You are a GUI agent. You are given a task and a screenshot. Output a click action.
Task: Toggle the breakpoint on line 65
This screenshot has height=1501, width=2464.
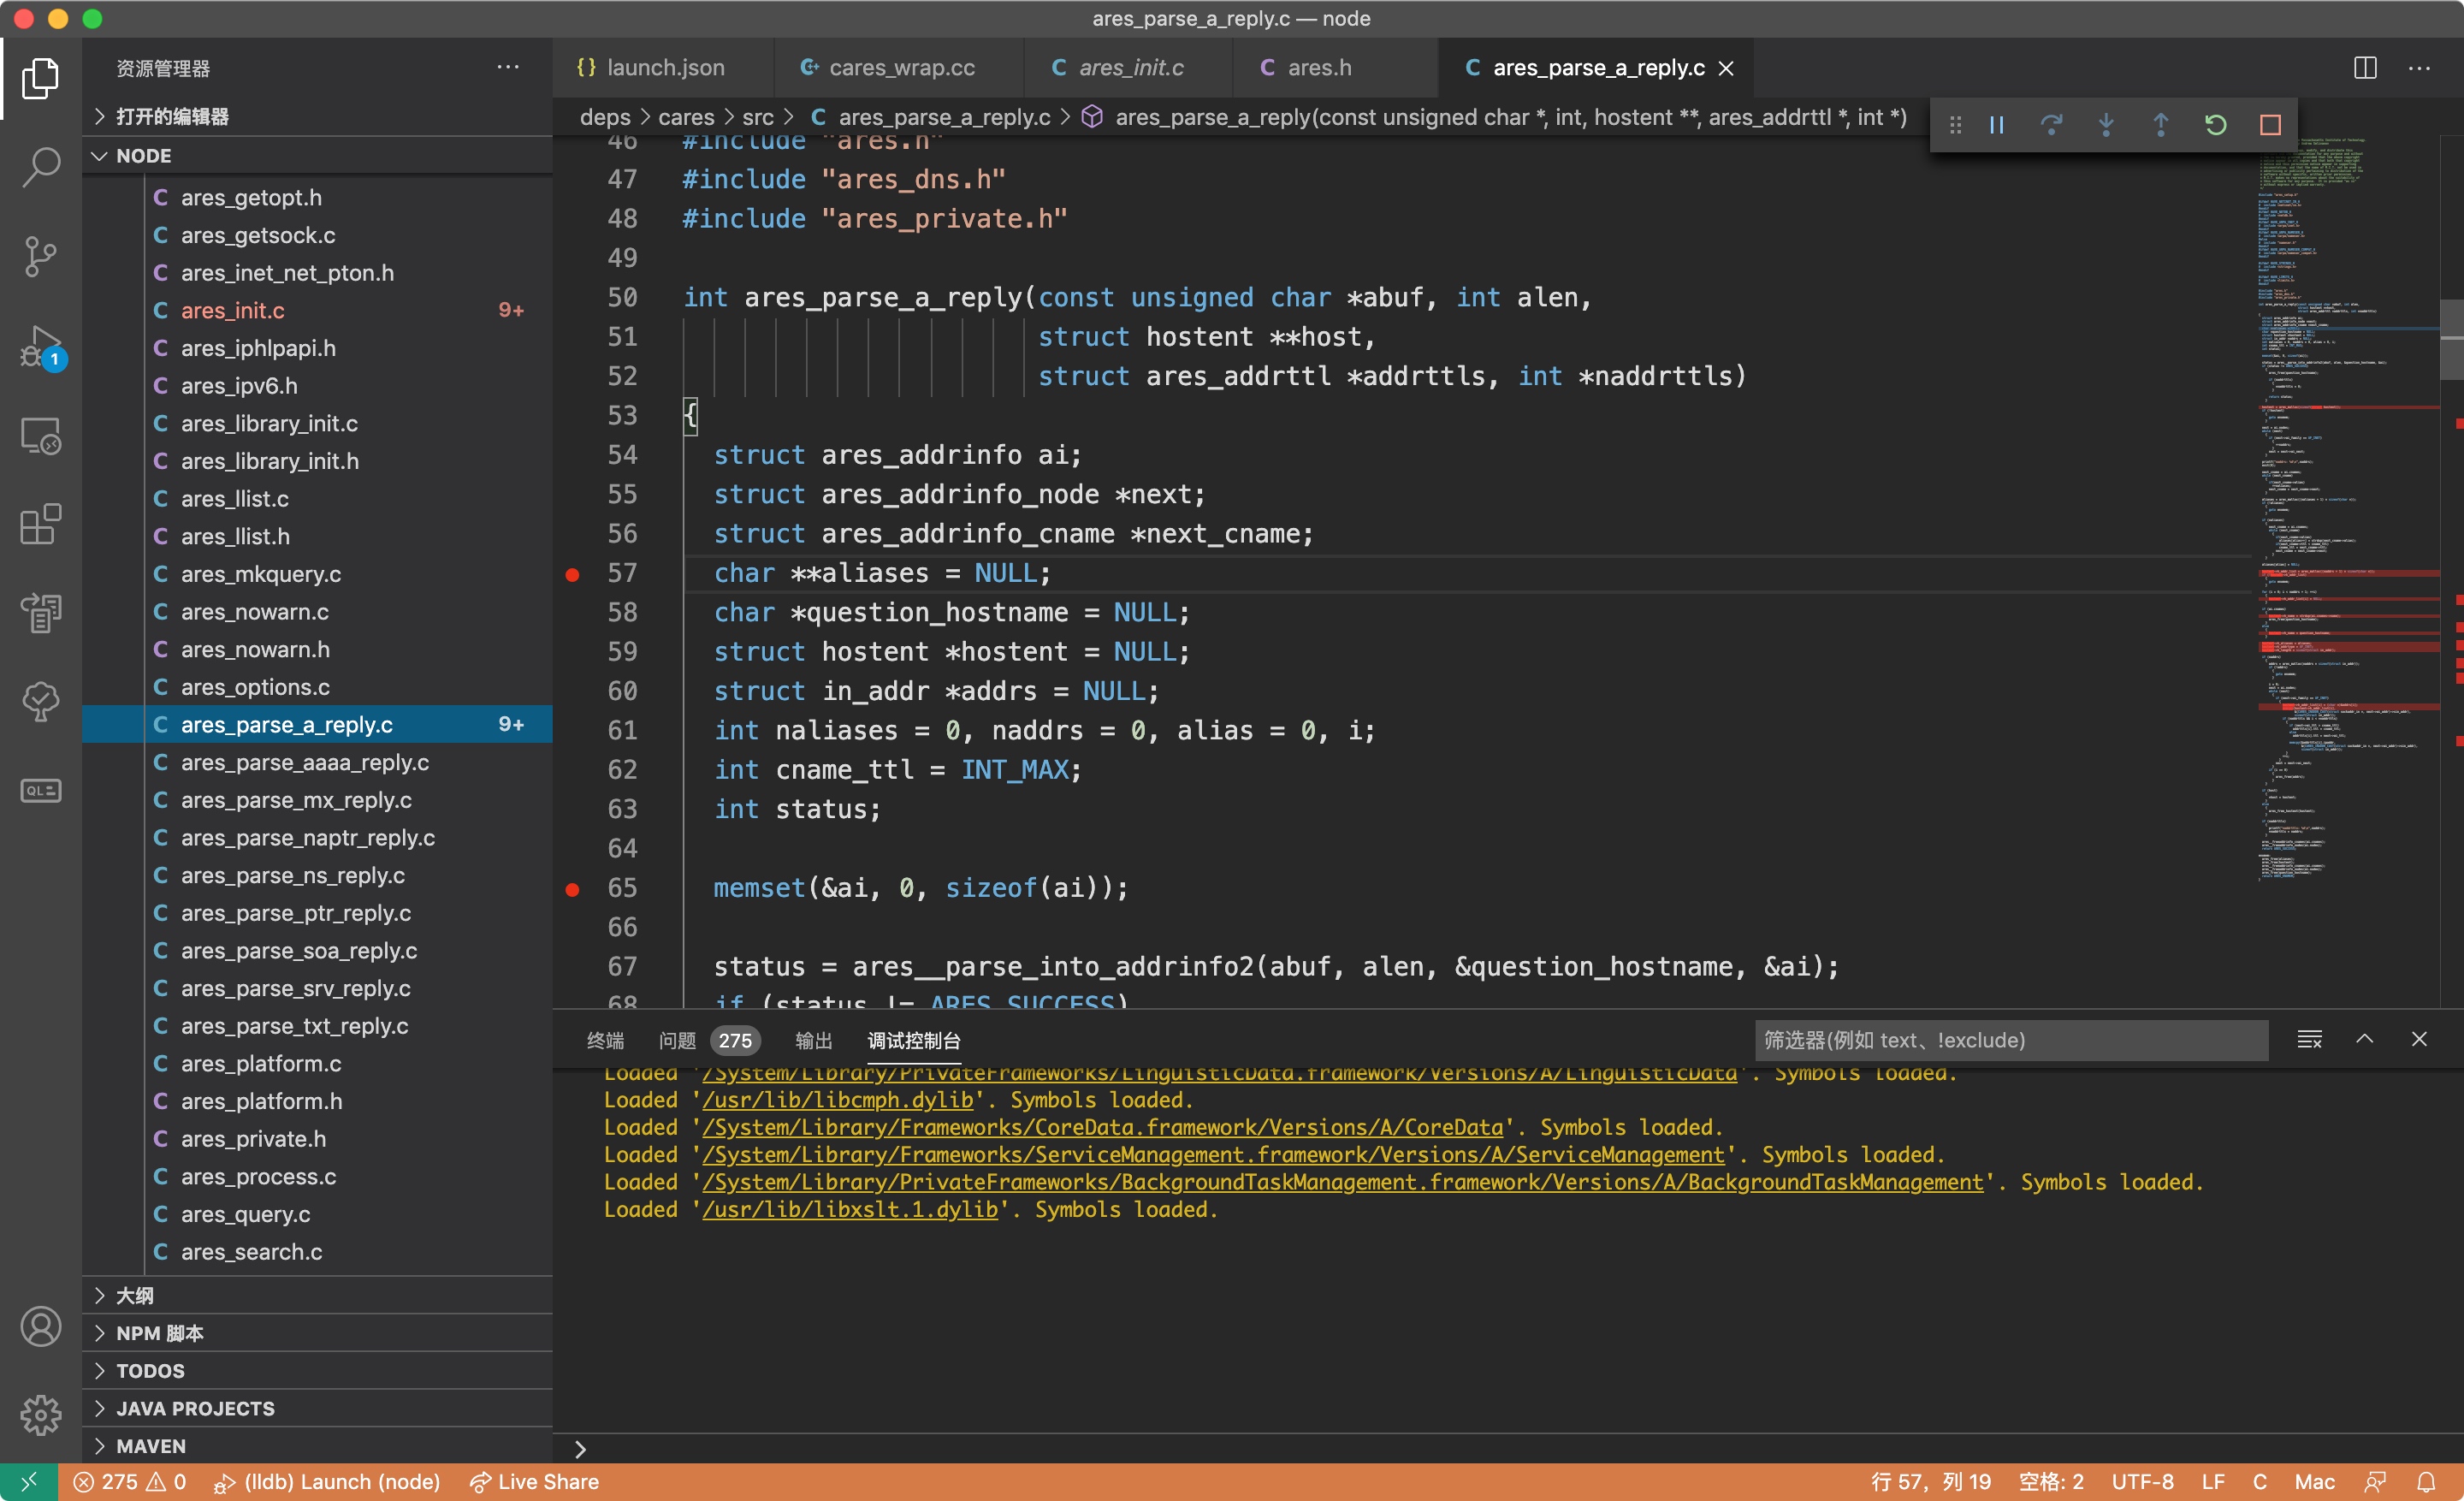pos(572,889)
